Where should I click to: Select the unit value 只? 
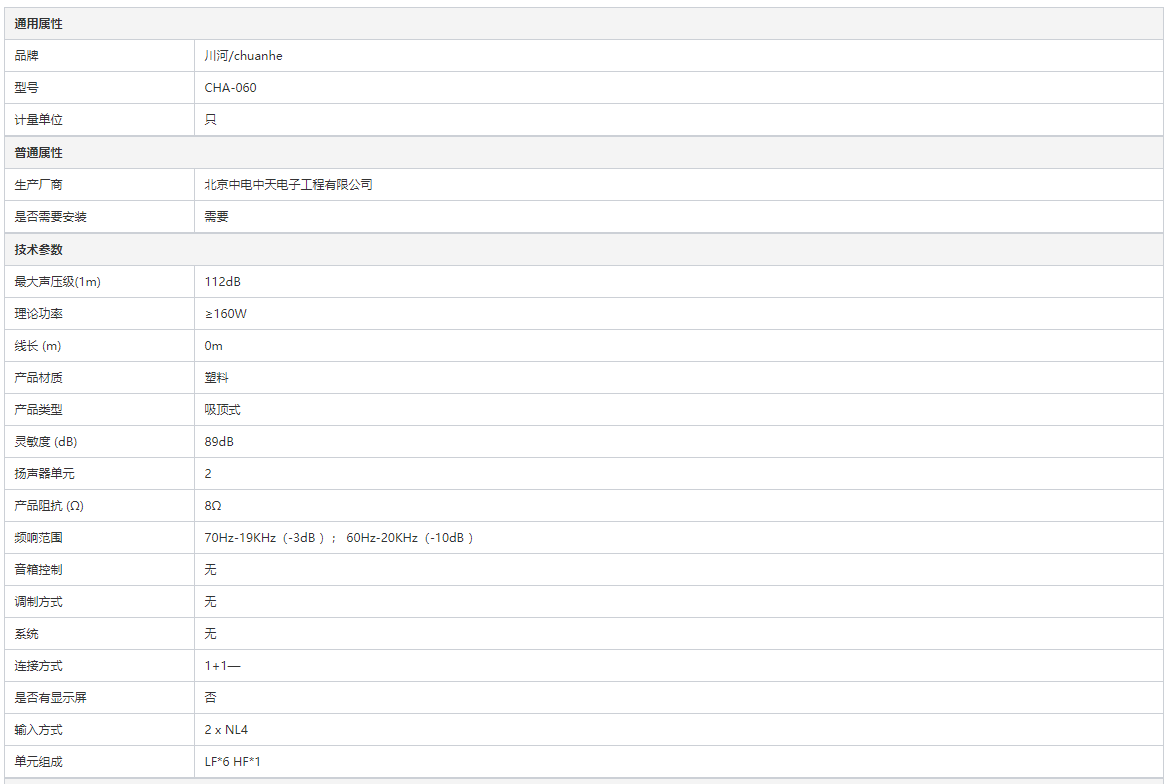pos(210,120)
